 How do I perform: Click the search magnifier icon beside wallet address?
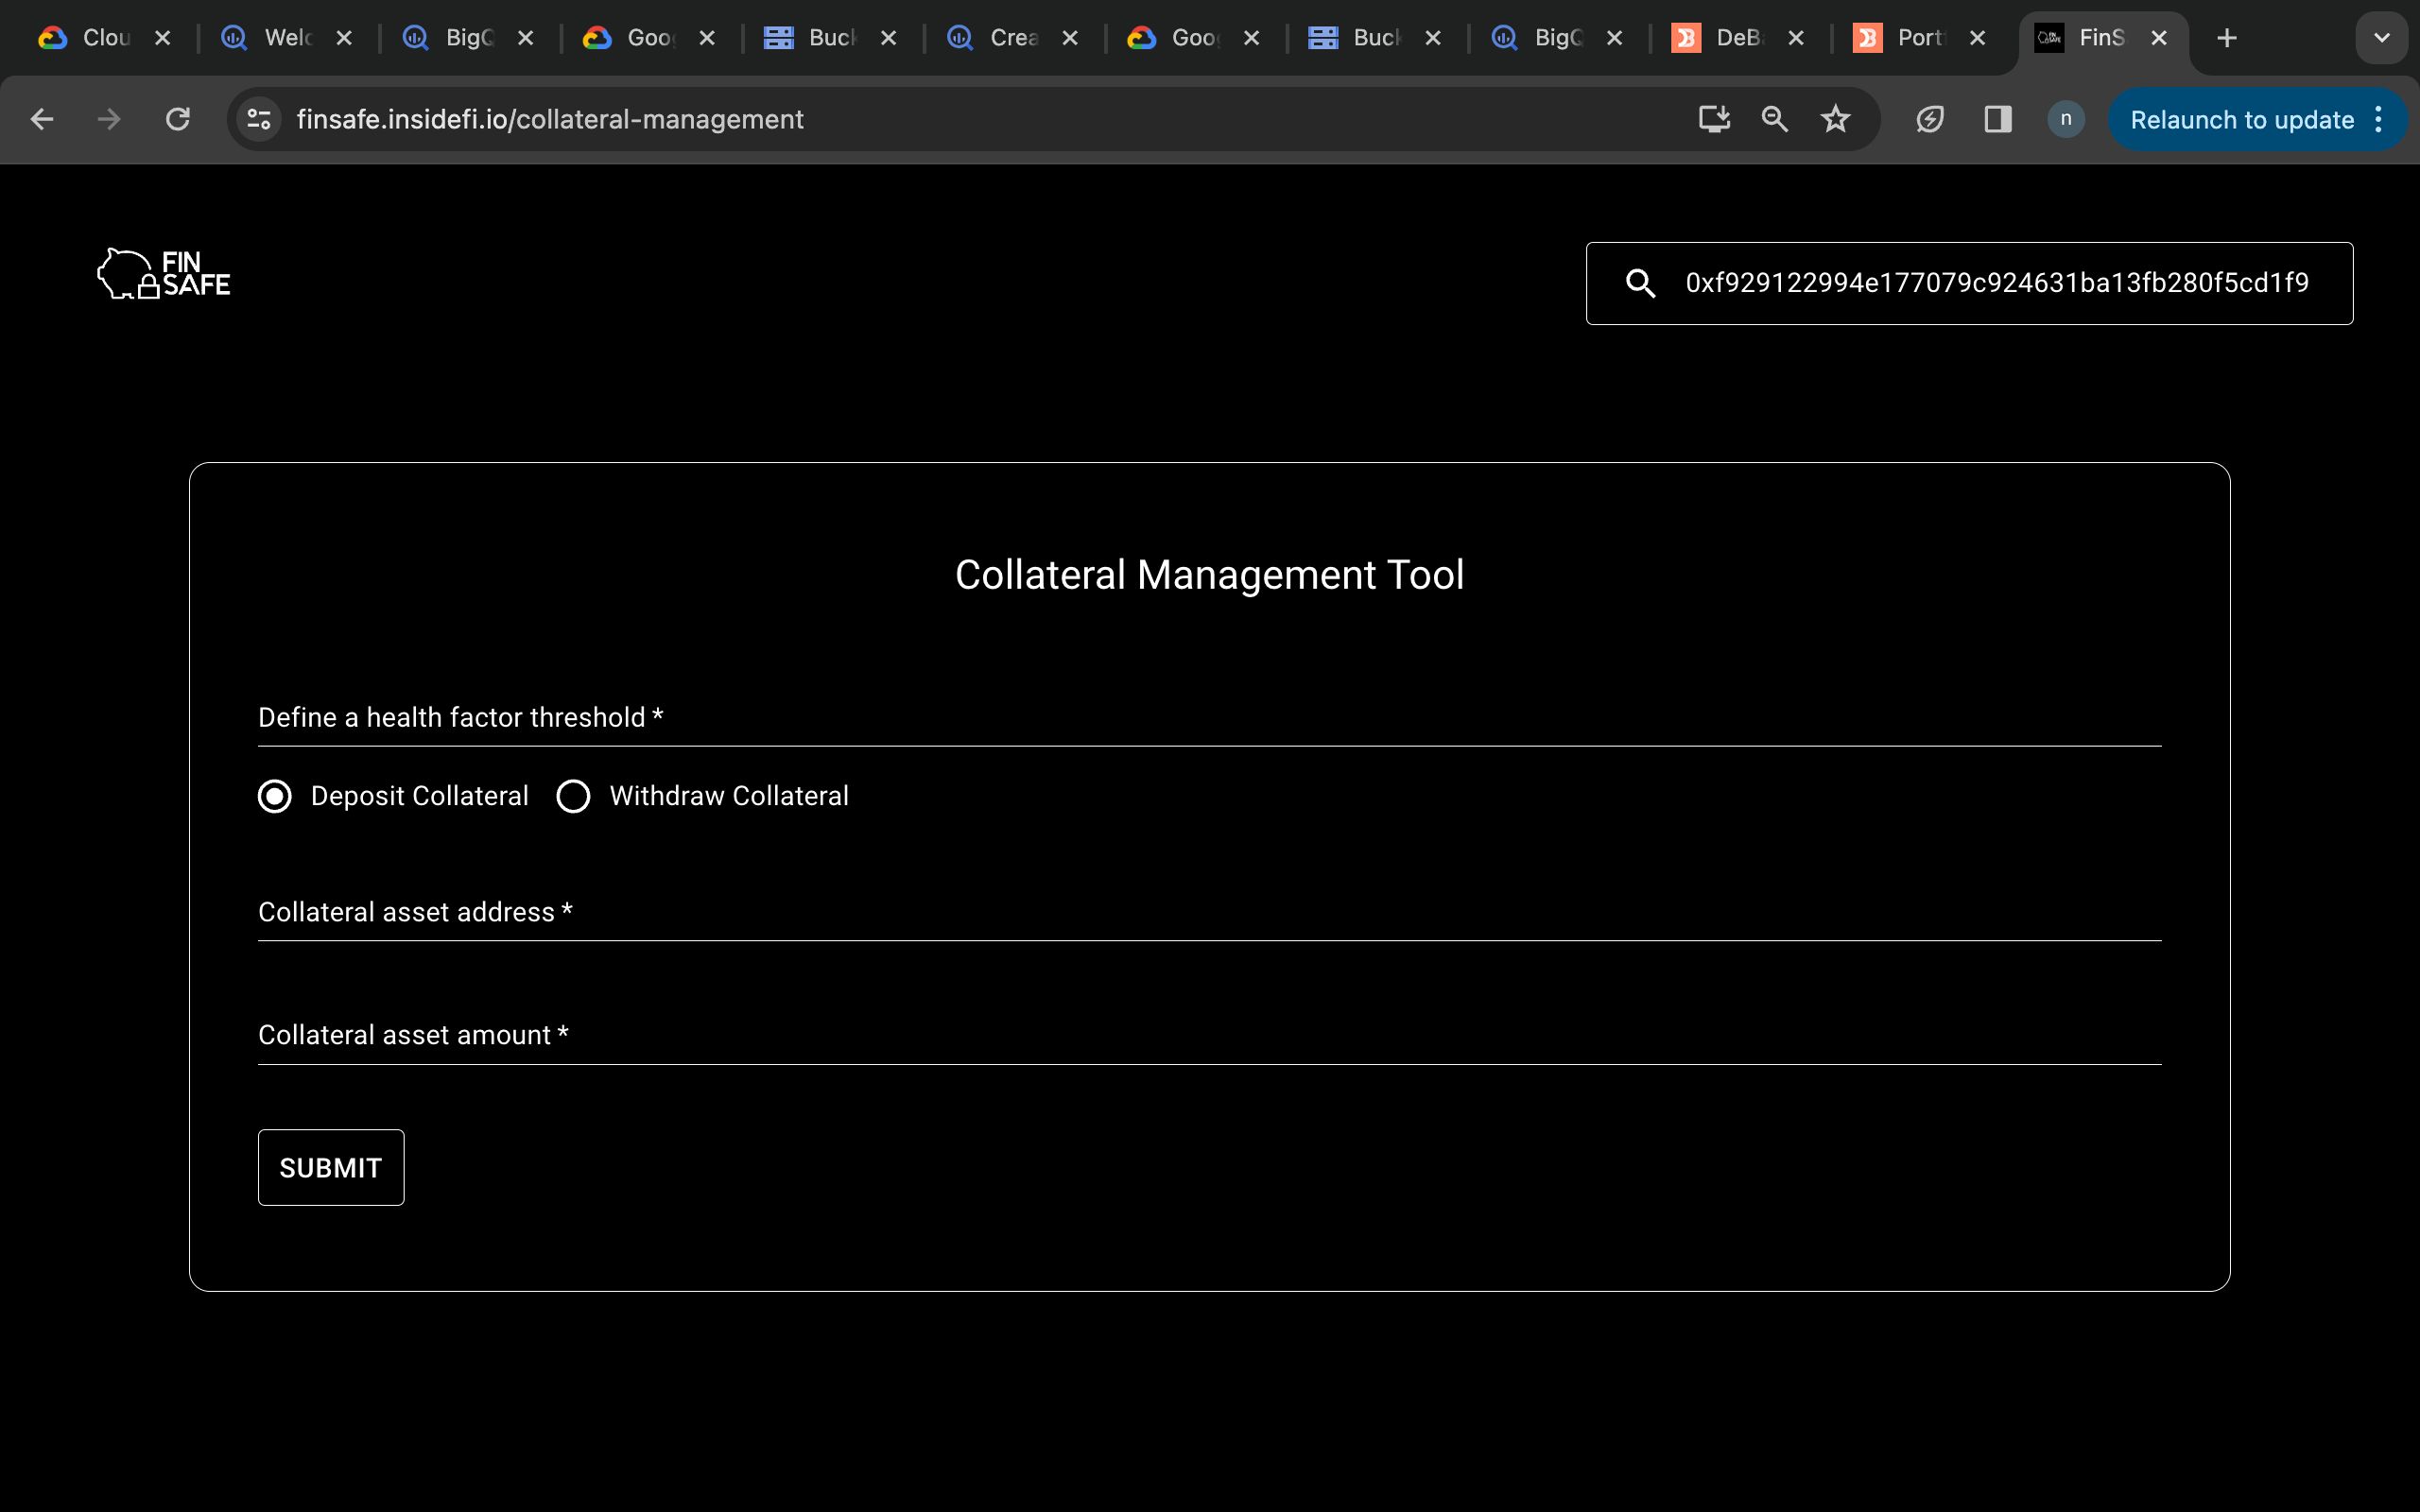pos(1640,283)
